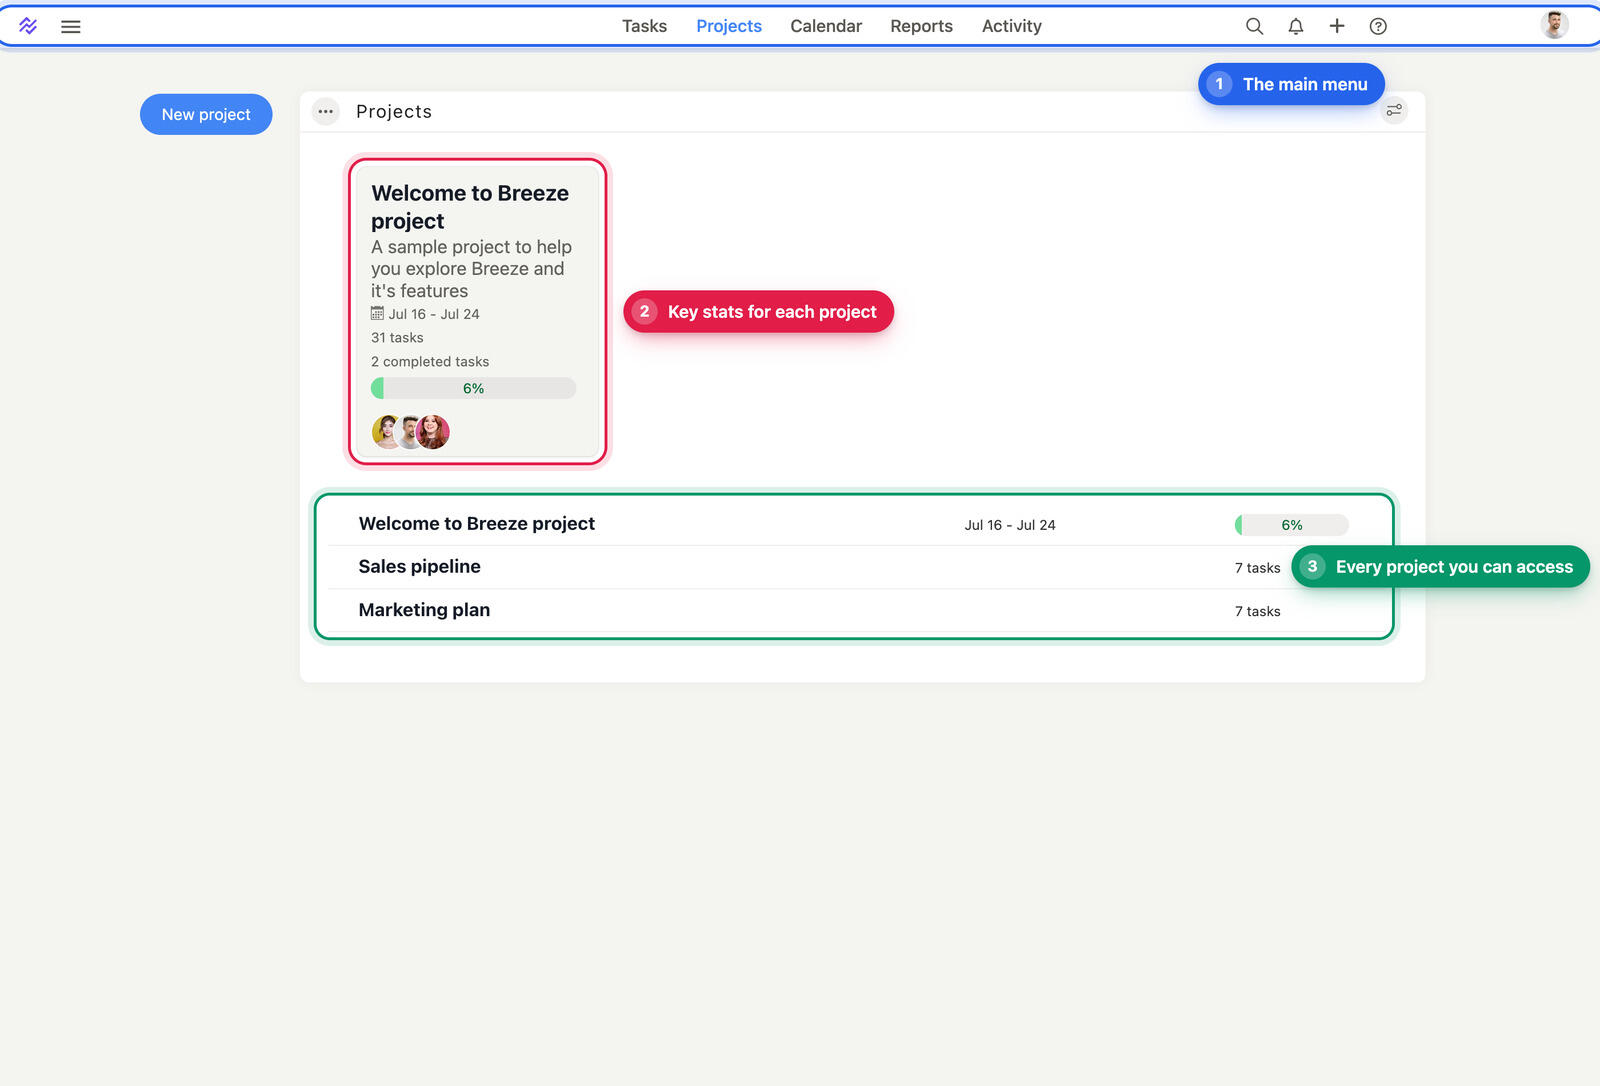This screenshot has width=1600, height=1086.
Task: Open the projects view settings sliders icon
Action: [x=1394, y=110]
